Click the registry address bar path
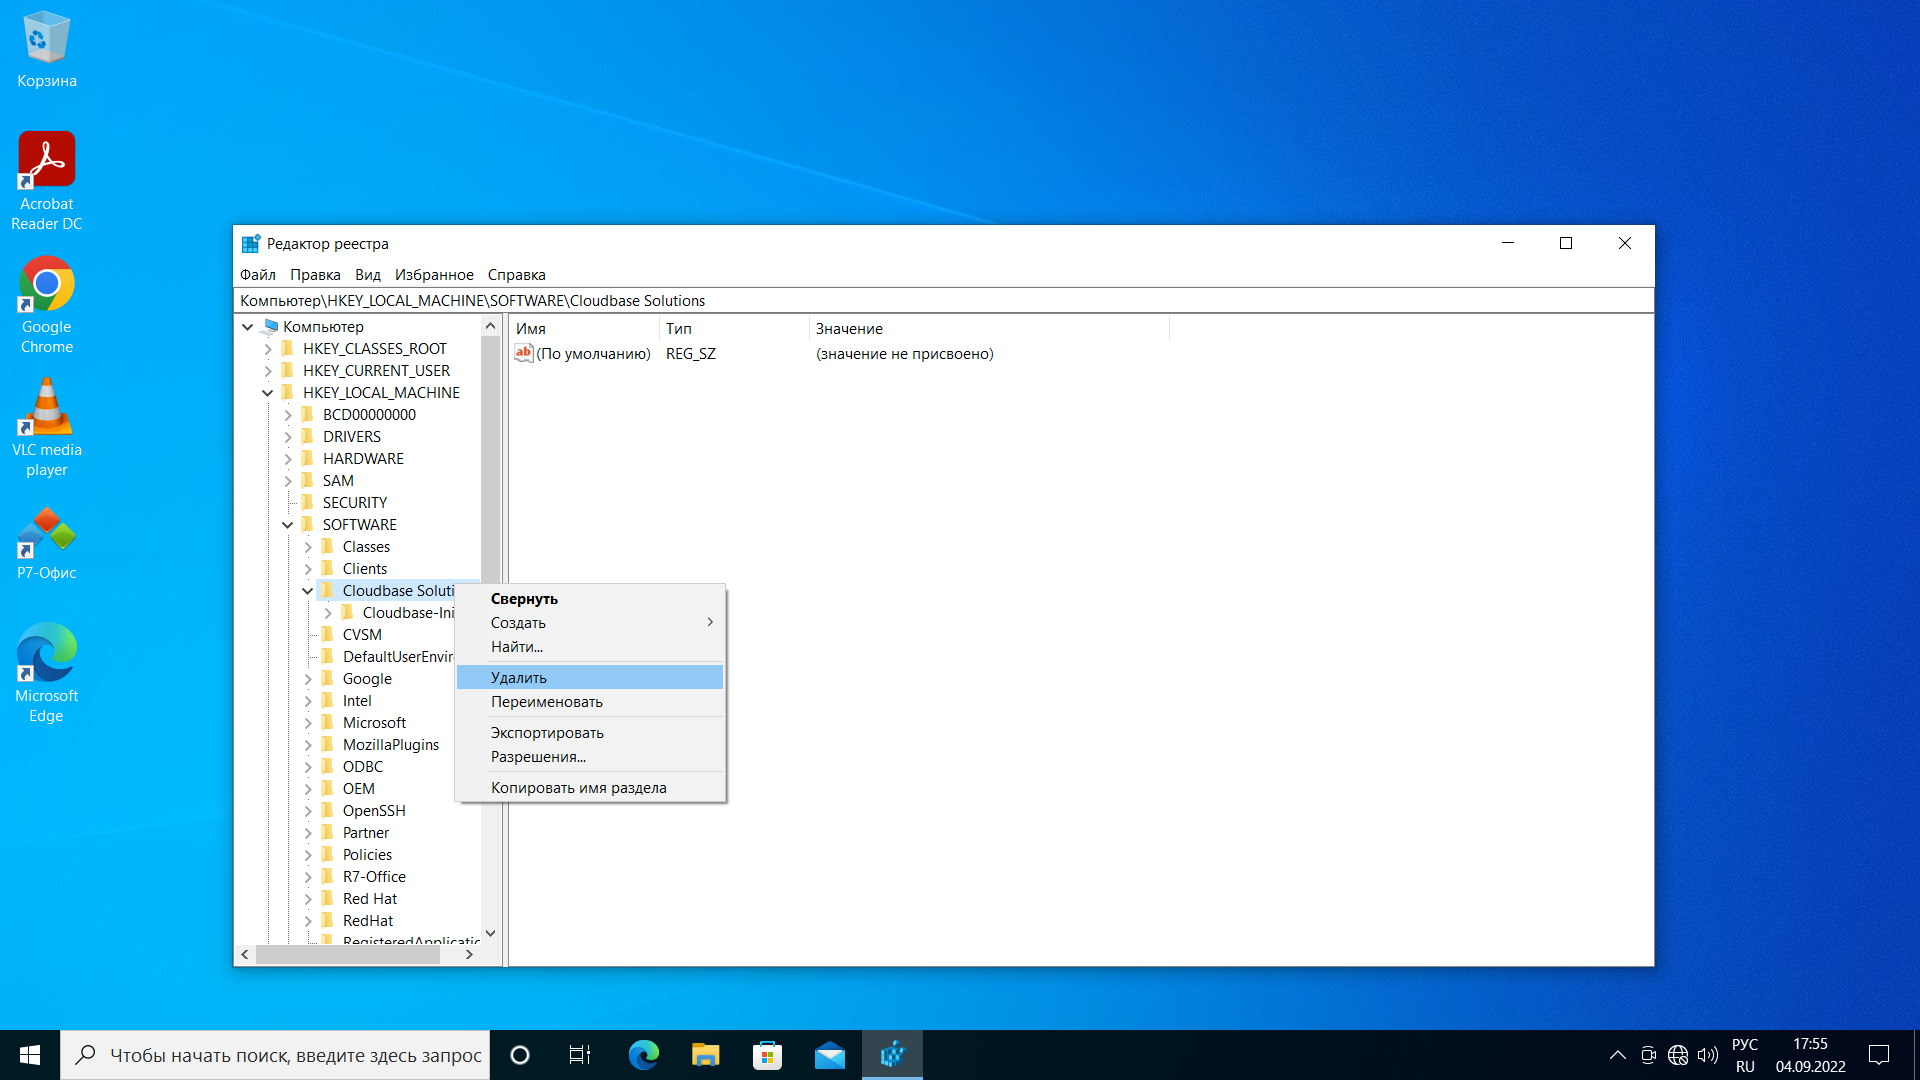 tap(943, 301)
